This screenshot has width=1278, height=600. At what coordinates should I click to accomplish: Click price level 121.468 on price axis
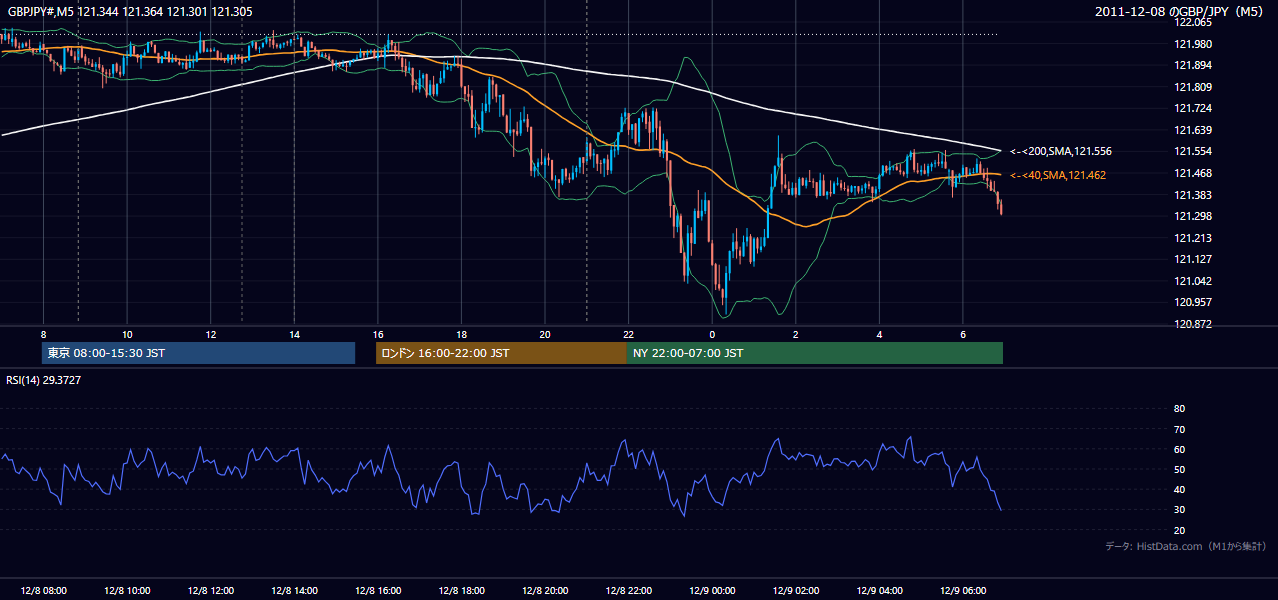pyautogui.click(x=1194, y=173)
